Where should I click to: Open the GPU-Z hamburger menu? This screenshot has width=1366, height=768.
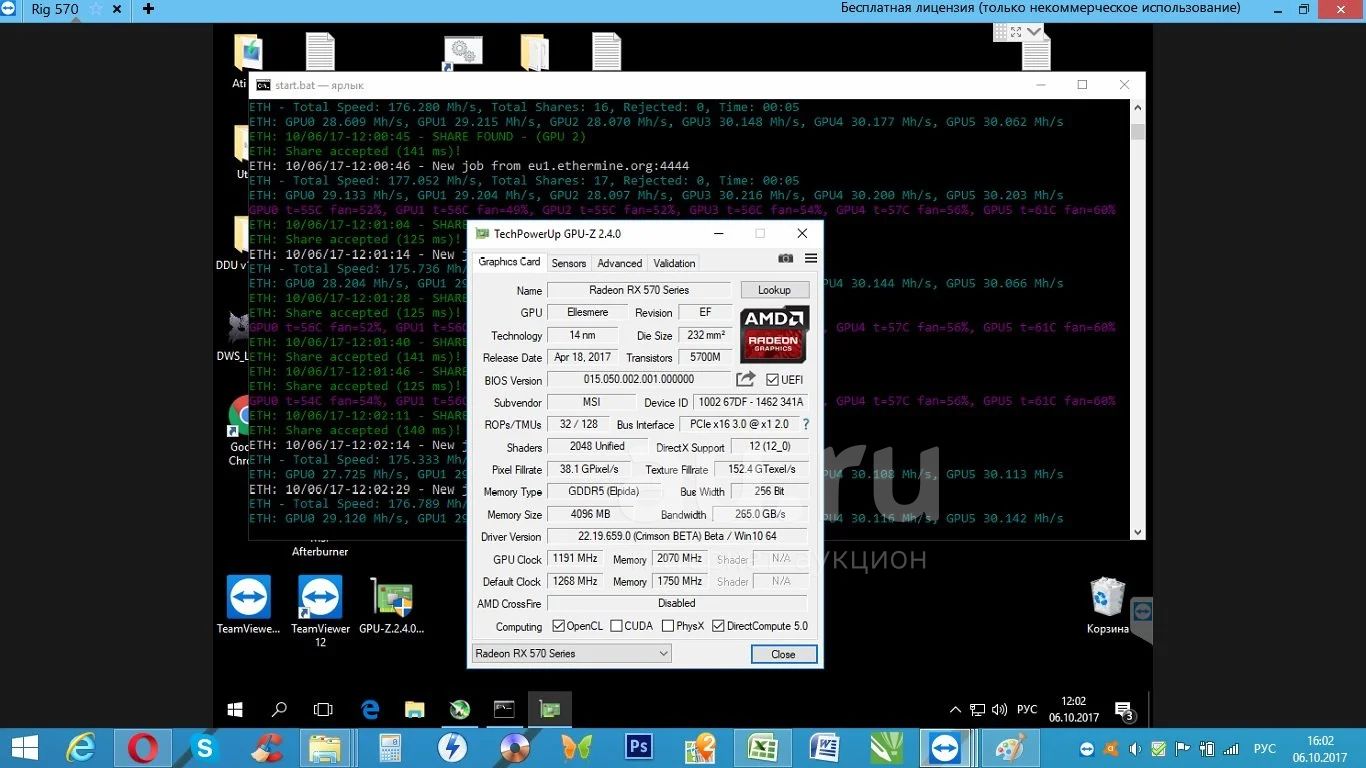tap(811, 258)
